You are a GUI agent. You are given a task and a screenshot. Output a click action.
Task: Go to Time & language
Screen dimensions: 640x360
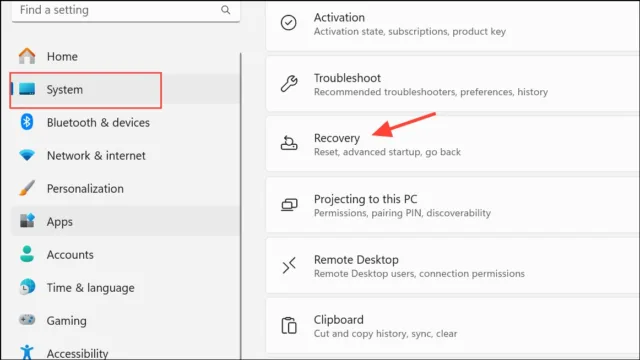tap(126, 288)
